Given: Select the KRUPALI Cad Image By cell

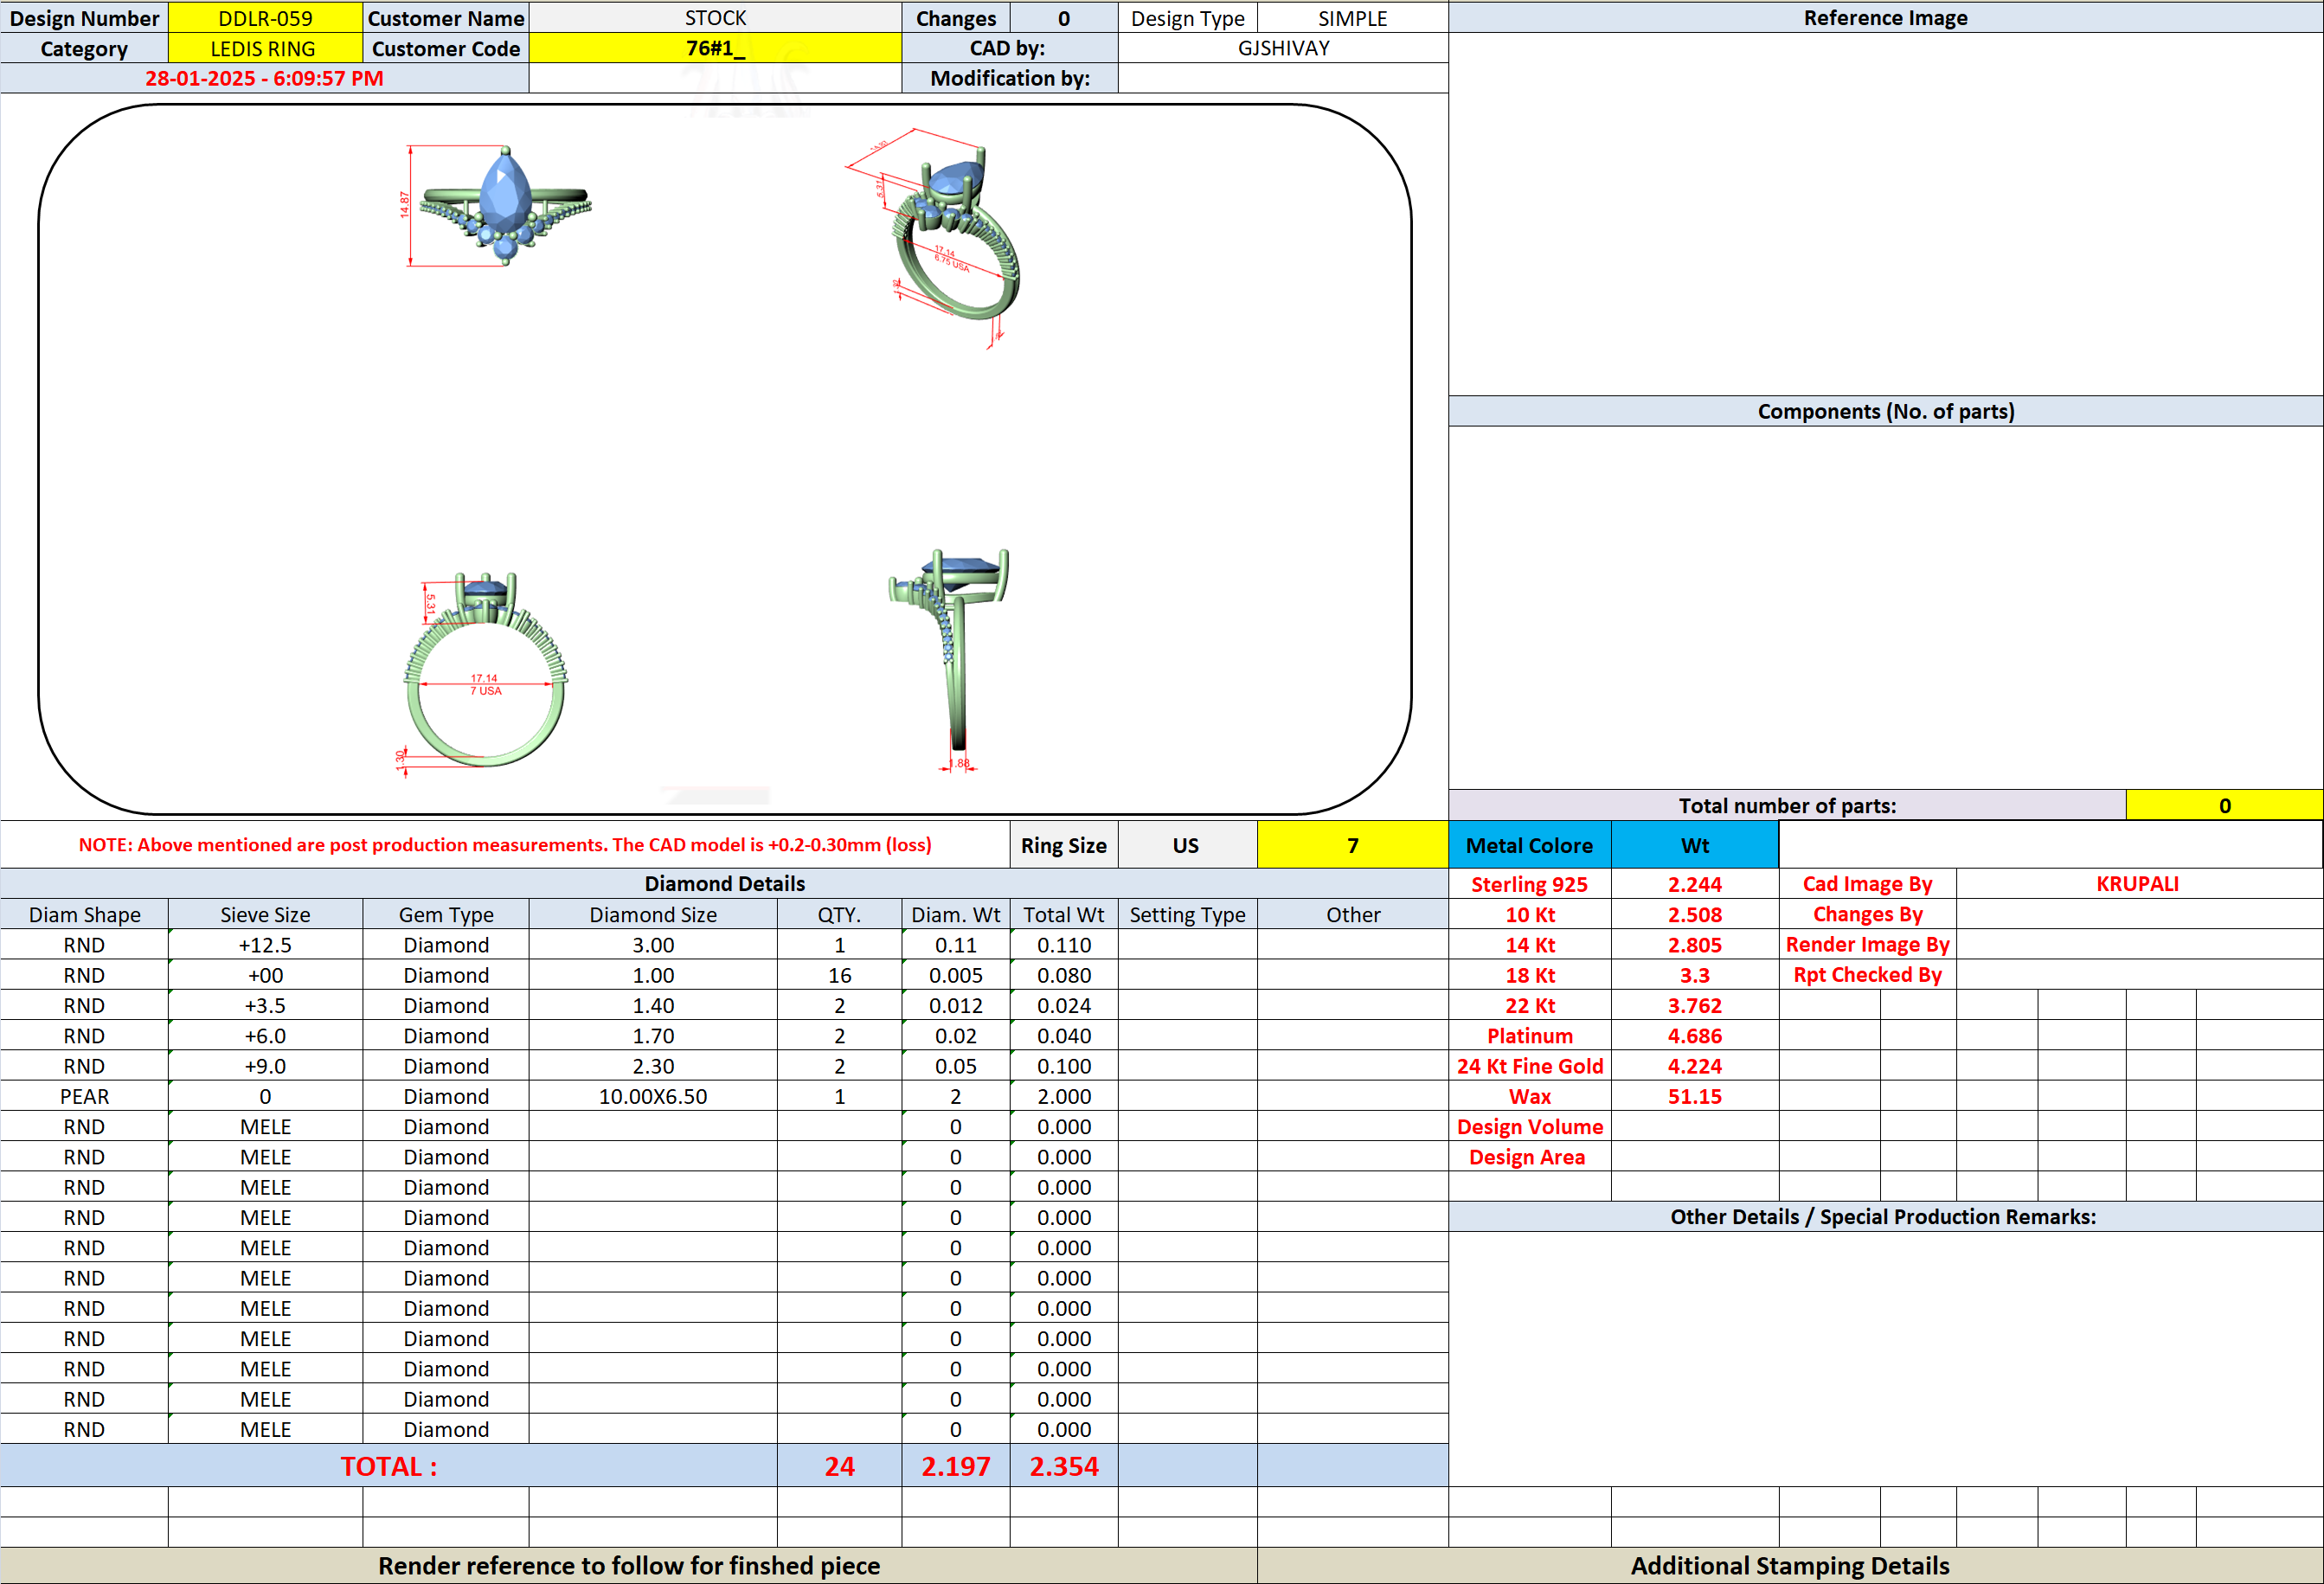Looking at the screenshot, I should click(2138, 885).
